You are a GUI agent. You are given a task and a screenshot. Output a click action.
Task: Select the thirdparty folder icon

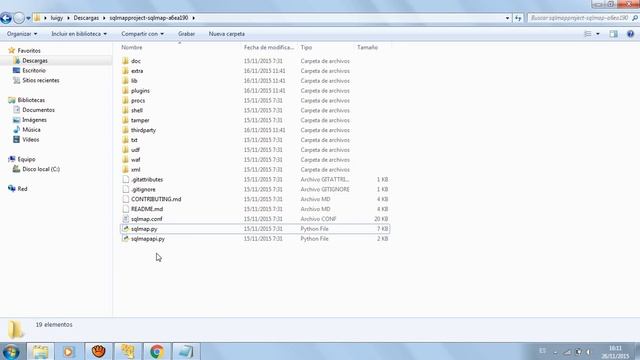tap(125, 130)
